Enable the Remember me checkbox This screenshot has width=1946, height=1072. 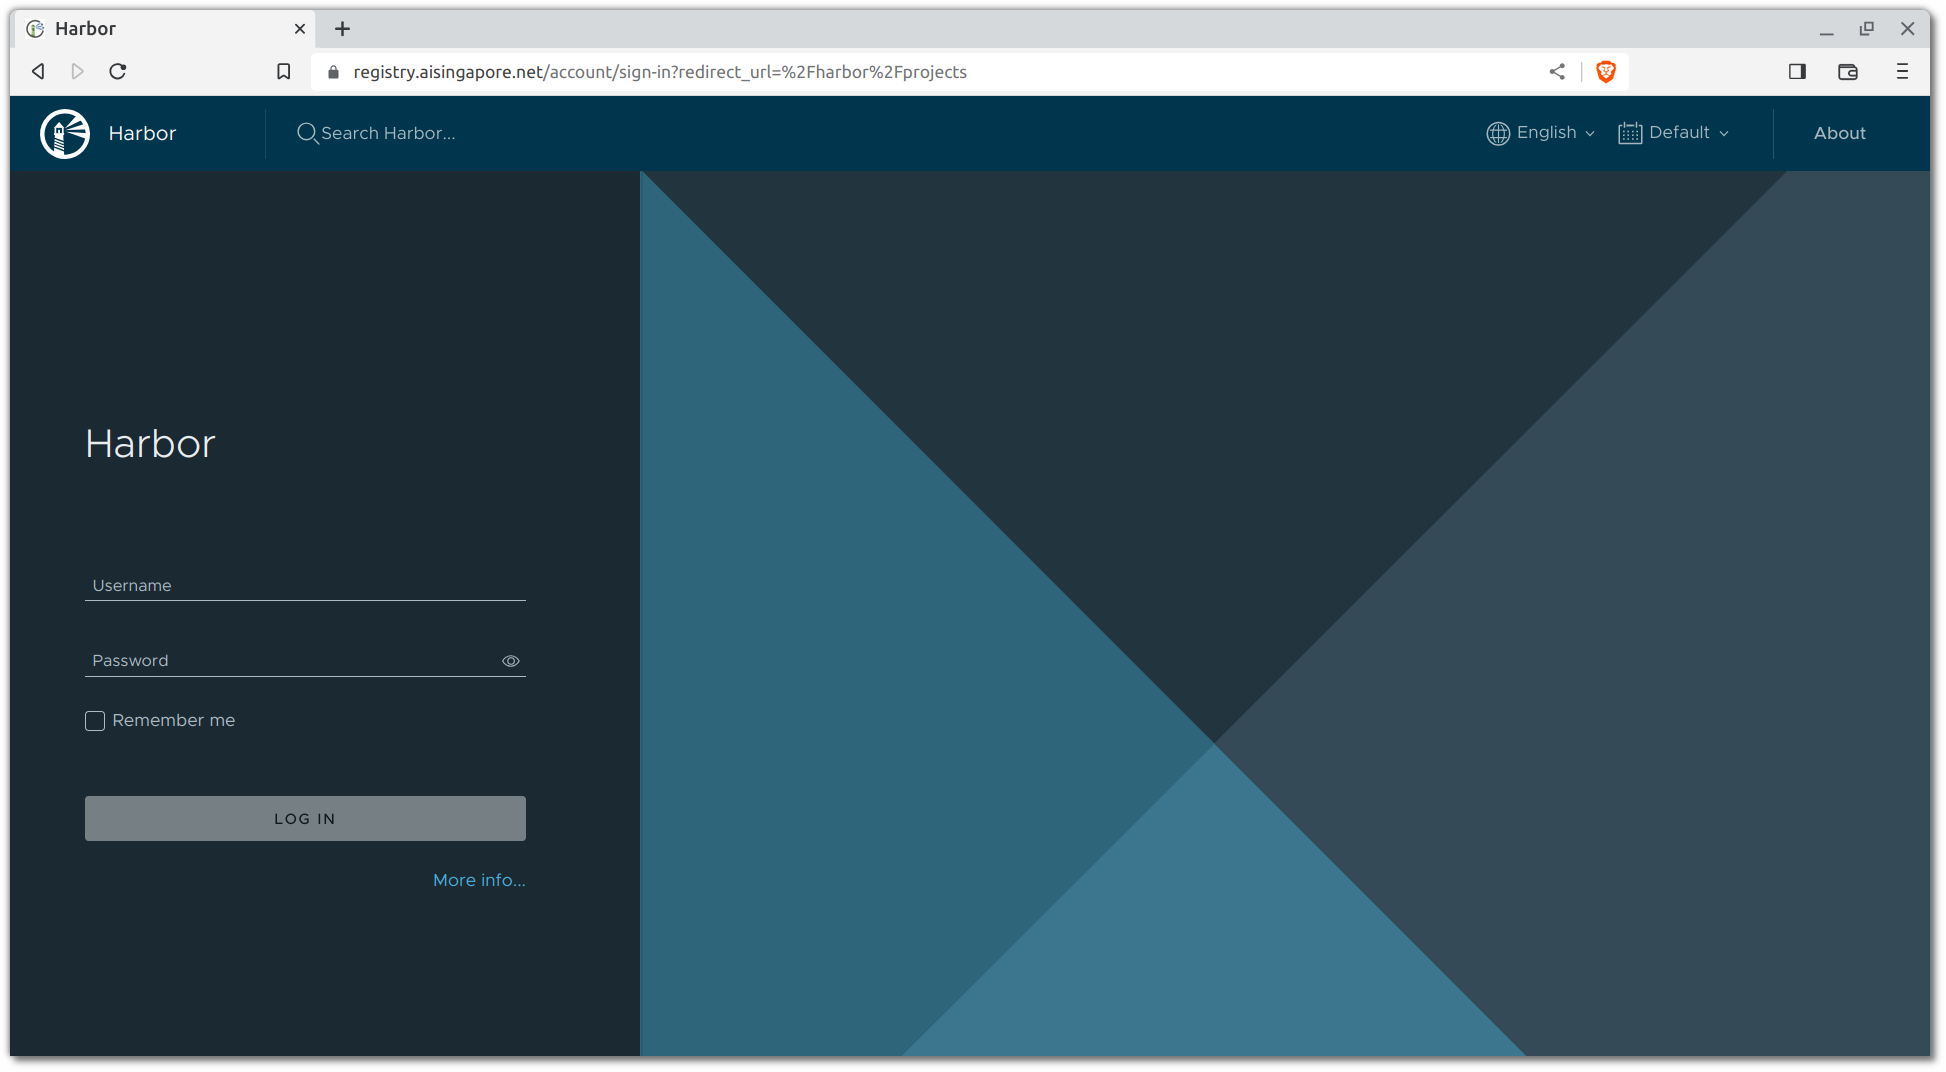point(95,721)
